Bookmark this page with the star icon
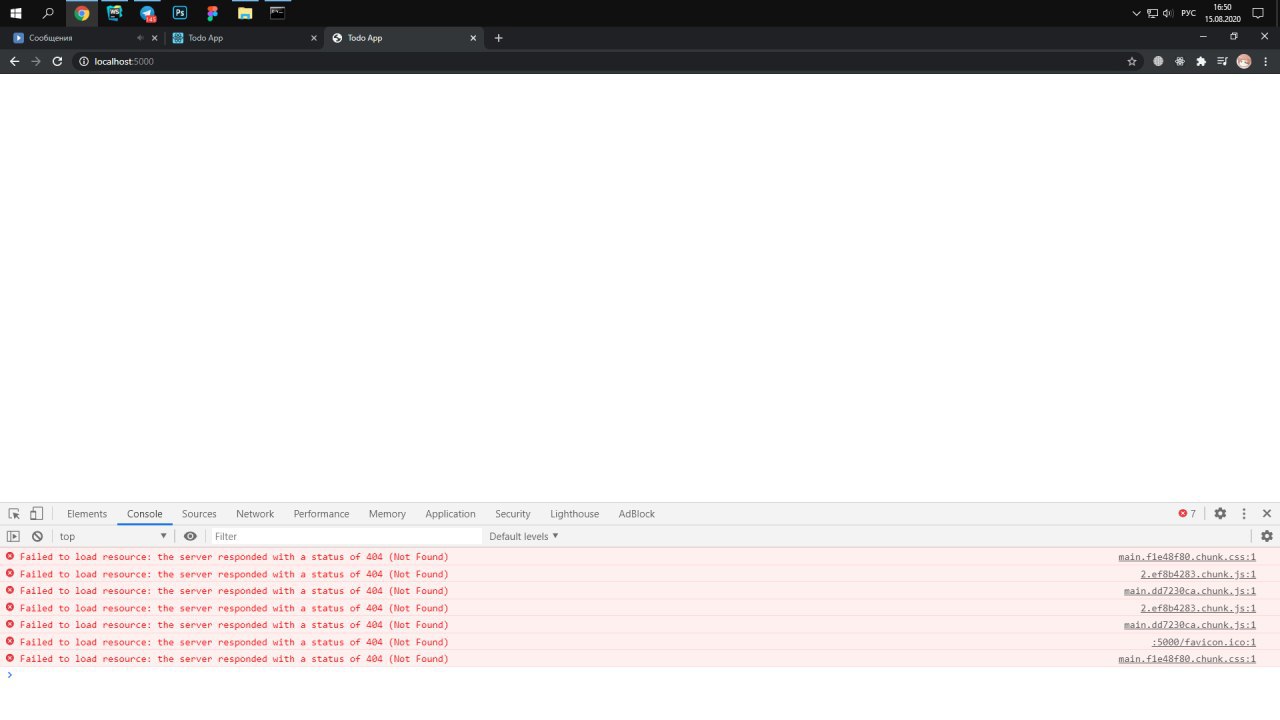The image size is (1280, 720). pos(1132,61)
